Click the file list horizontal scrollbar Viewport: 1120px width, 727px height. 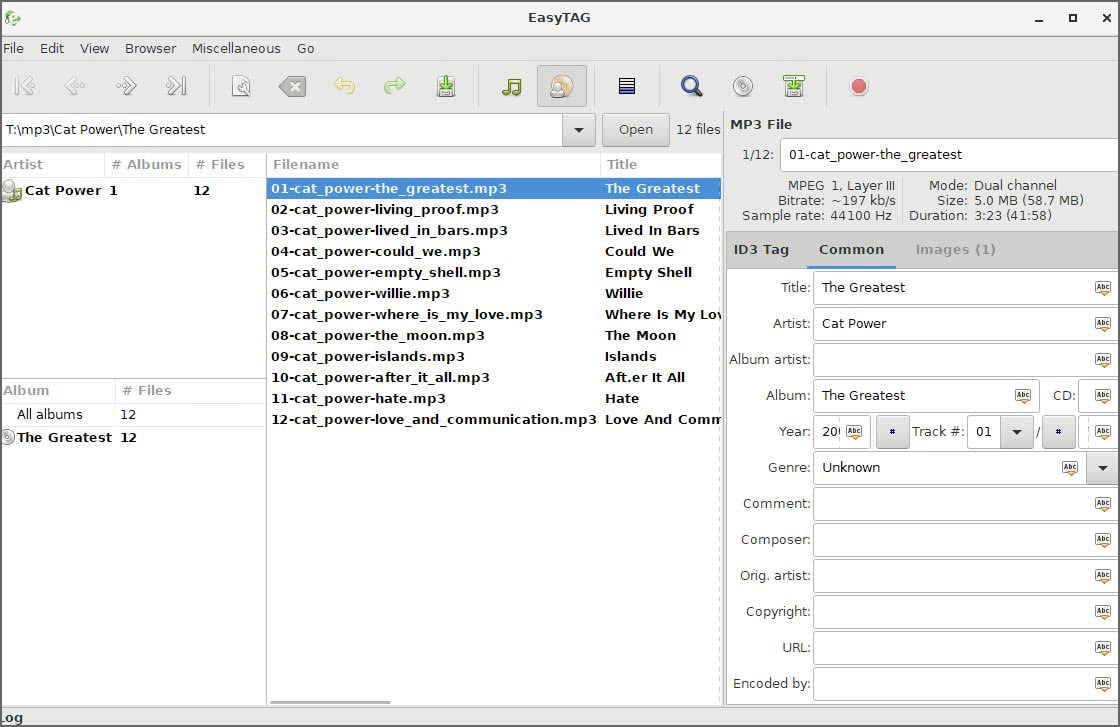tap(330, 702)
